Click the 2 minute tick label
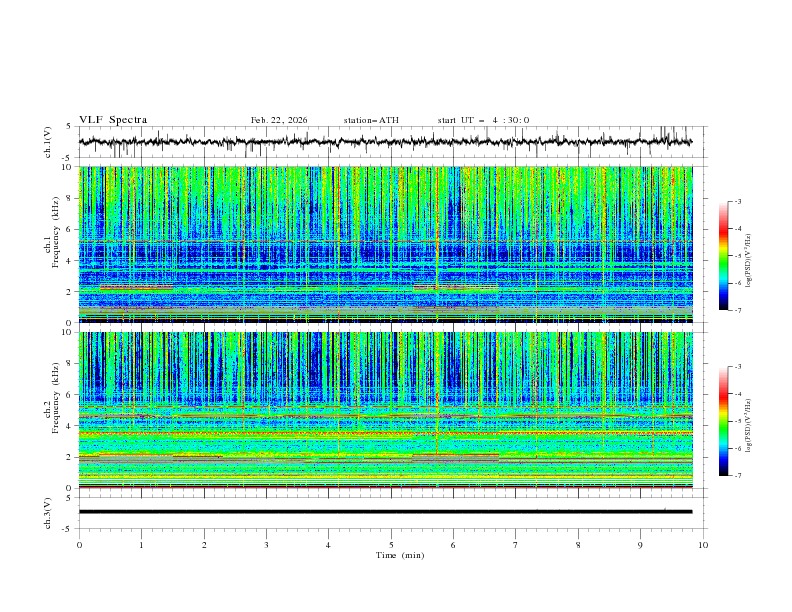 (204, 545)
